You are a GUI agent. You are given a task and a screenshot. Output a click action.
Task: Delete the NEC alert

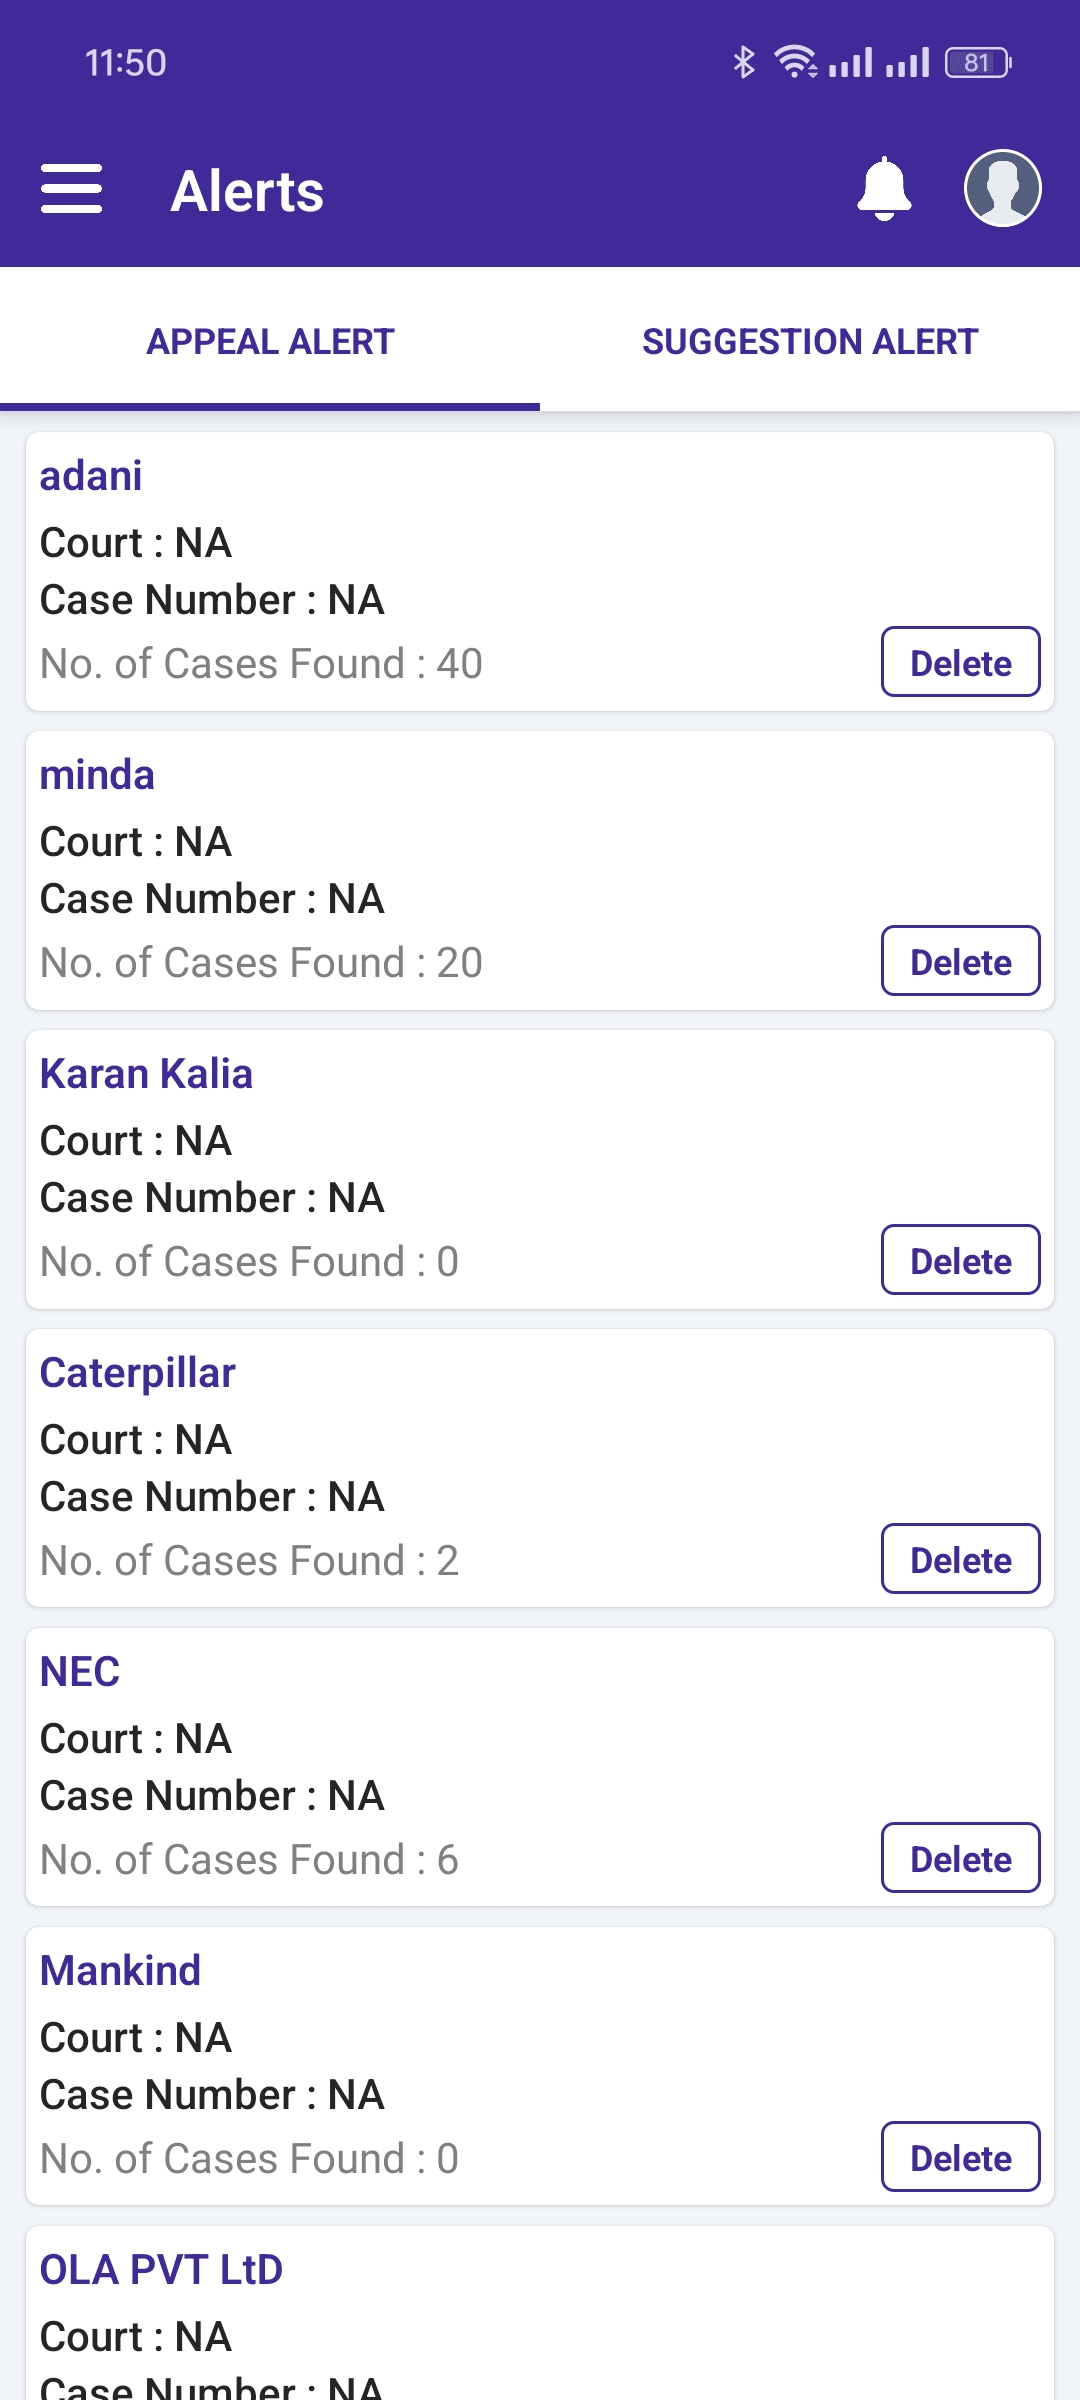pyautogui.click(x=960, y=1858)
